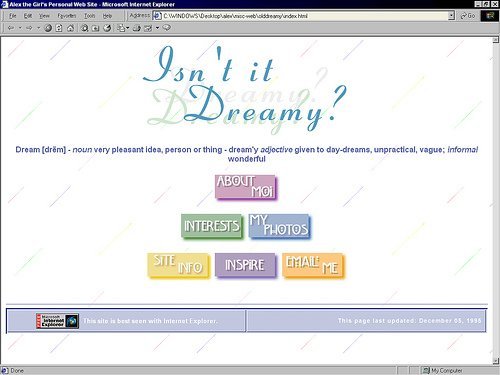The image size is (500, 375).
Task: Open the Favorites pane from the toolbar icon
Action: pos(96,28)
